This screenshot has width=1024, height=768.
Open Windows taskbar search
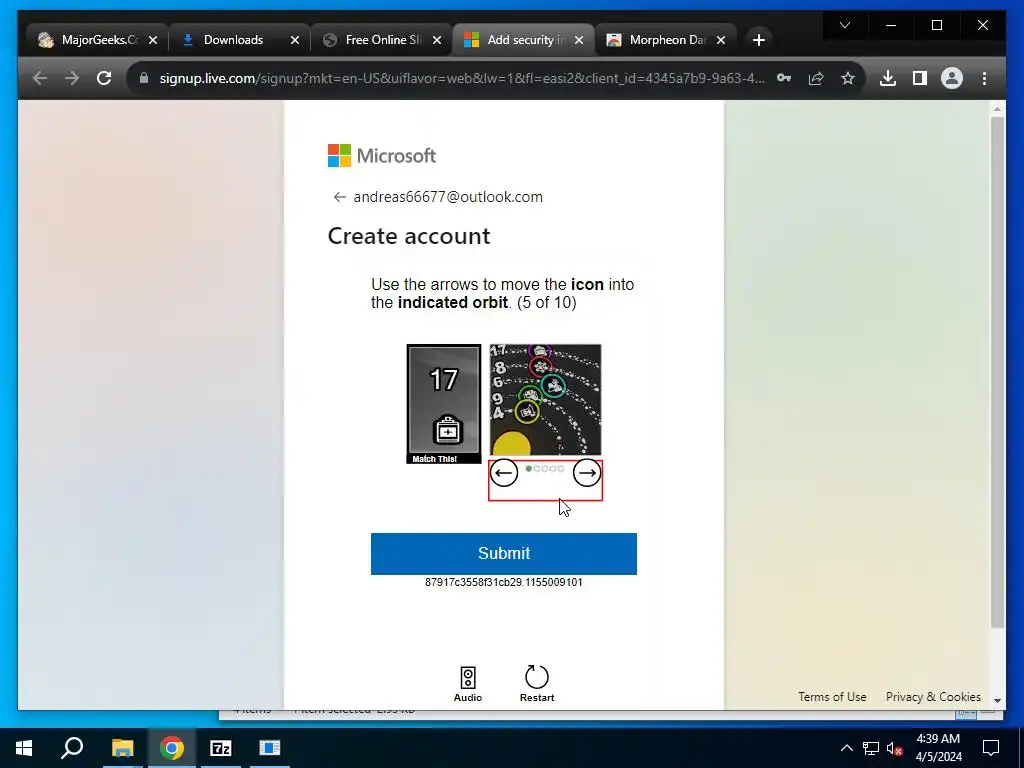point(72,748)
